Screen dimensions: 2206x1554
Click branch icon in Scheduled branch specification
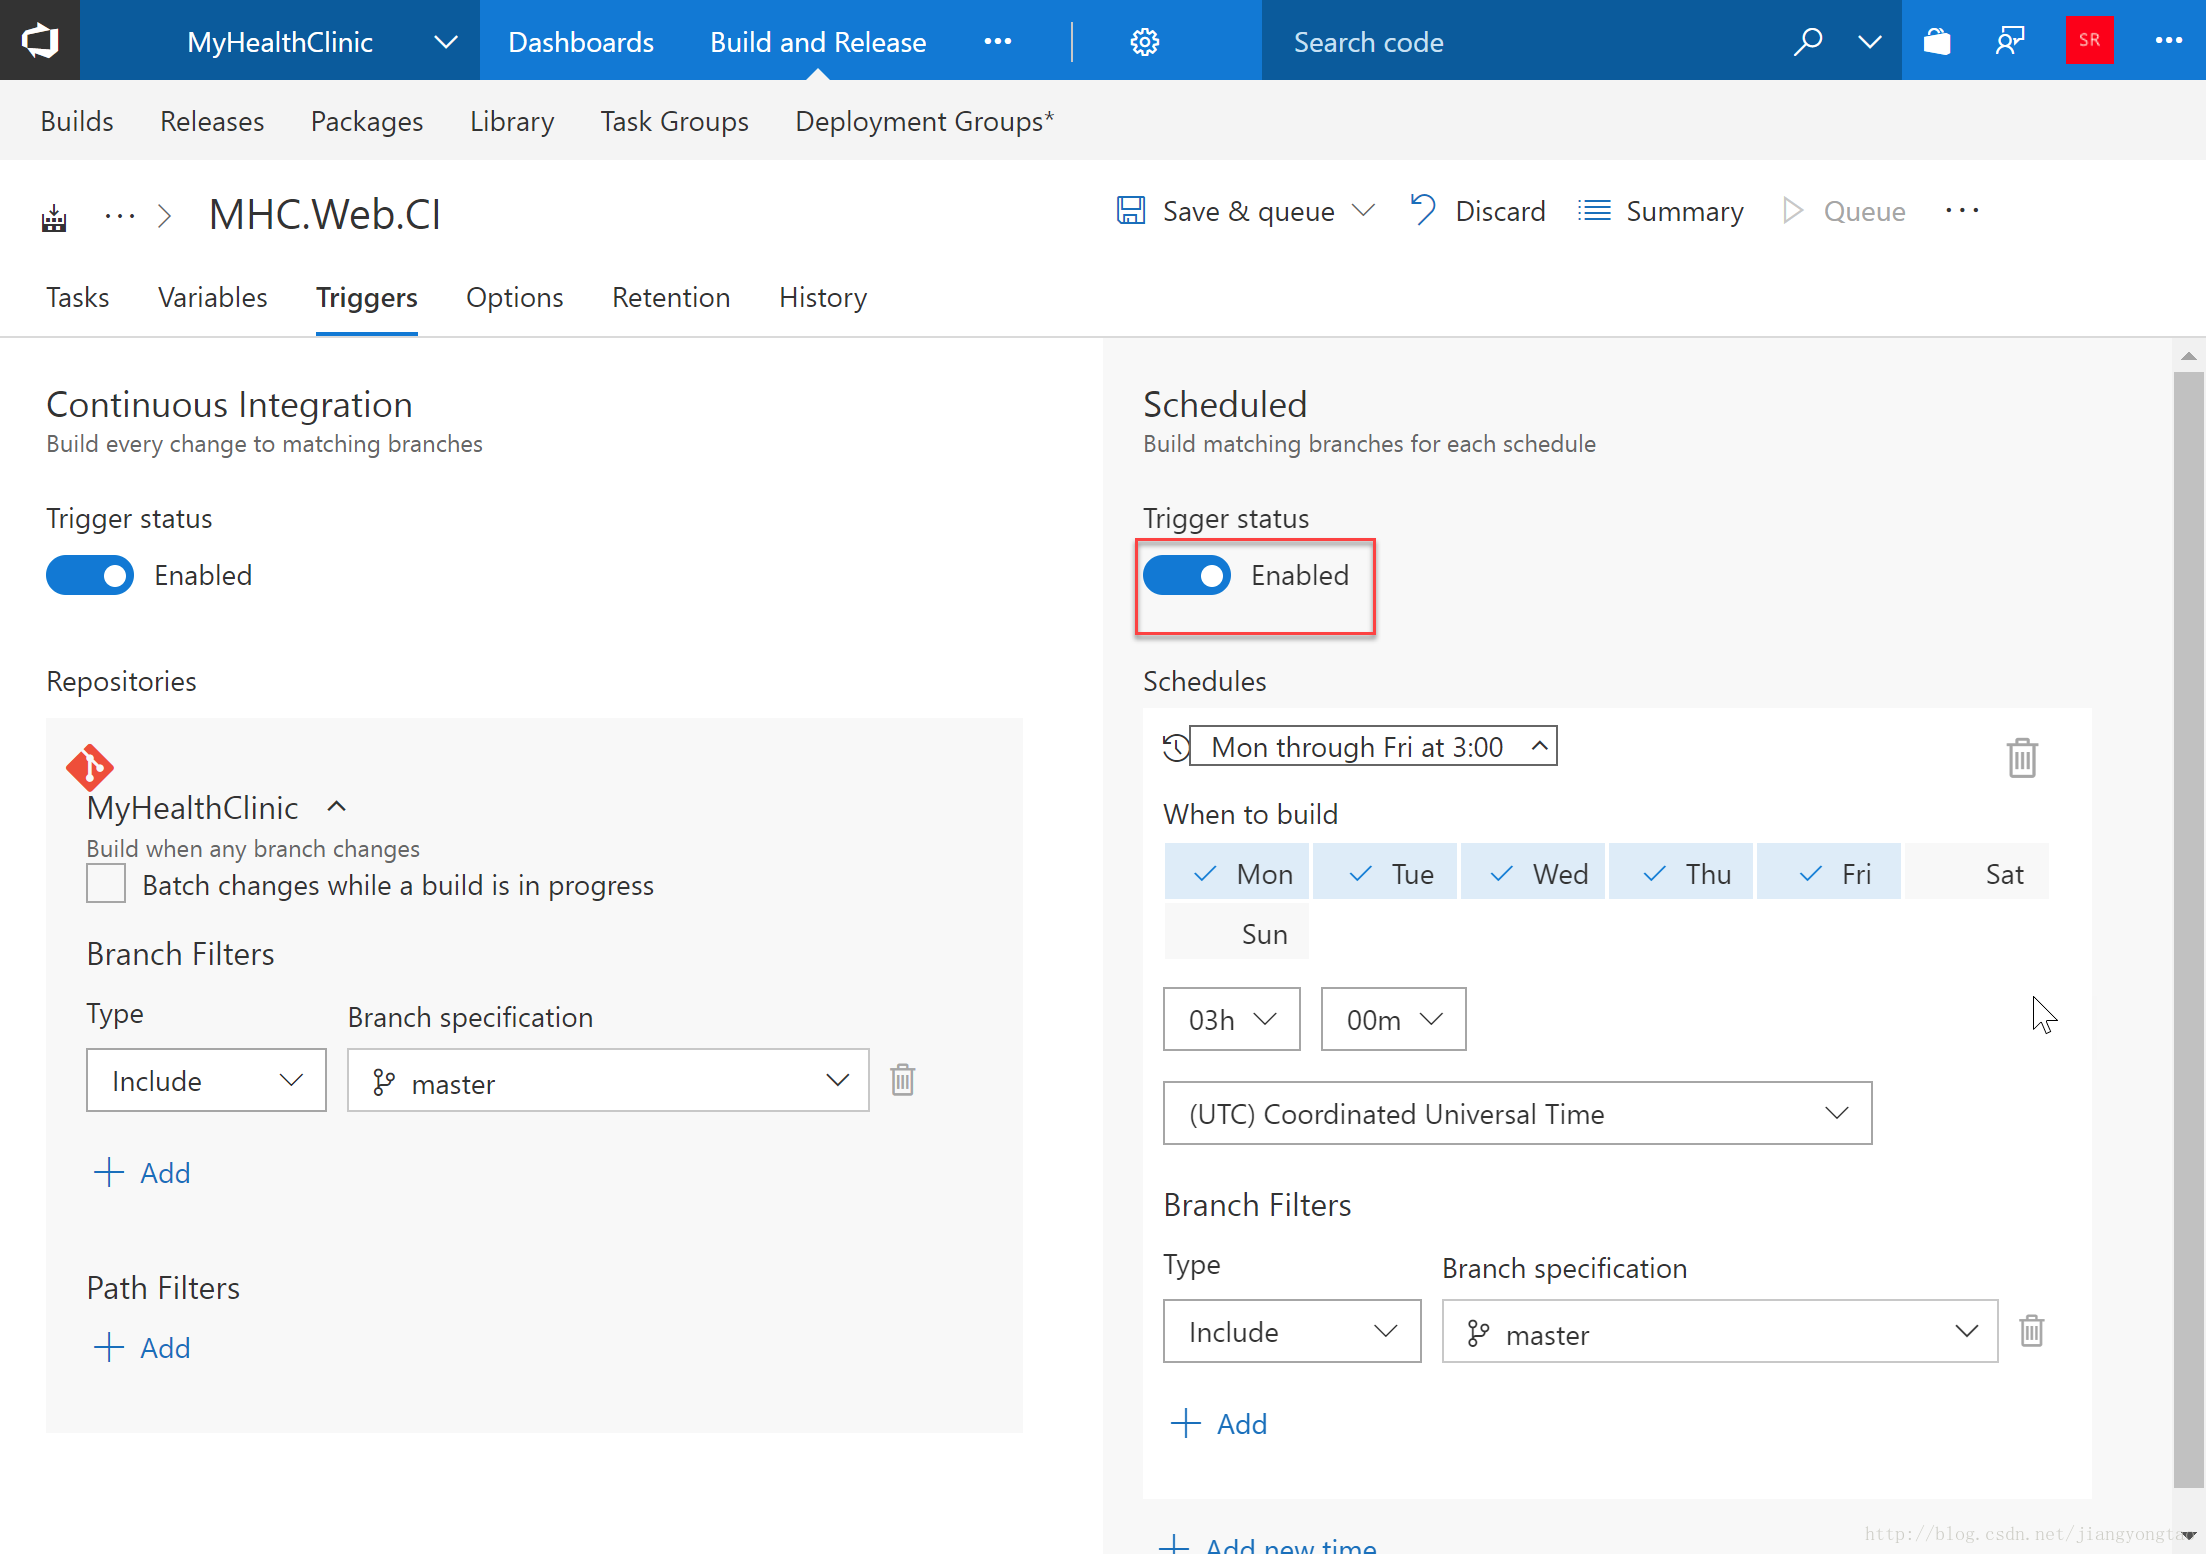(1478, 1333)
